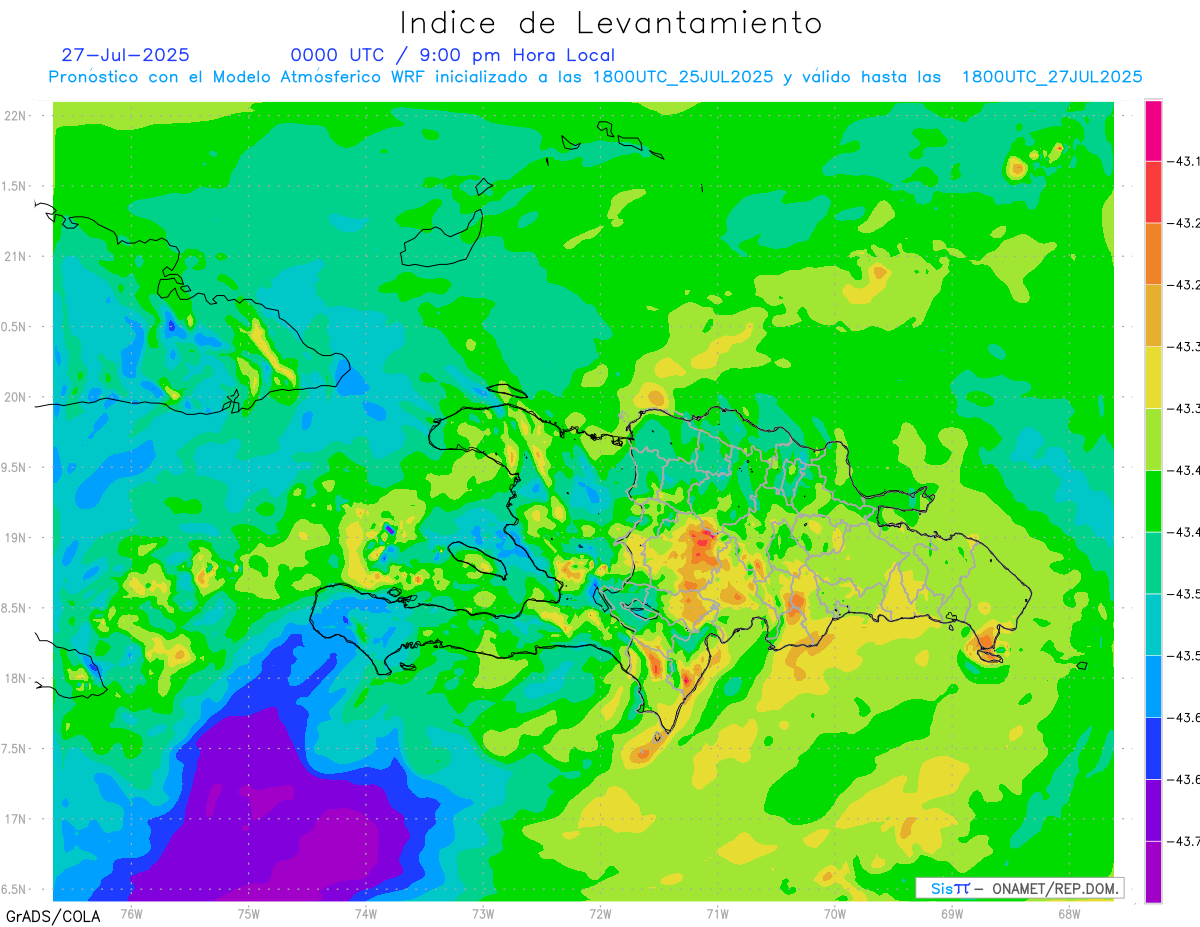Click the '70W' longitude label
This screenshot has width=1200, height=927.
point(834,913)
